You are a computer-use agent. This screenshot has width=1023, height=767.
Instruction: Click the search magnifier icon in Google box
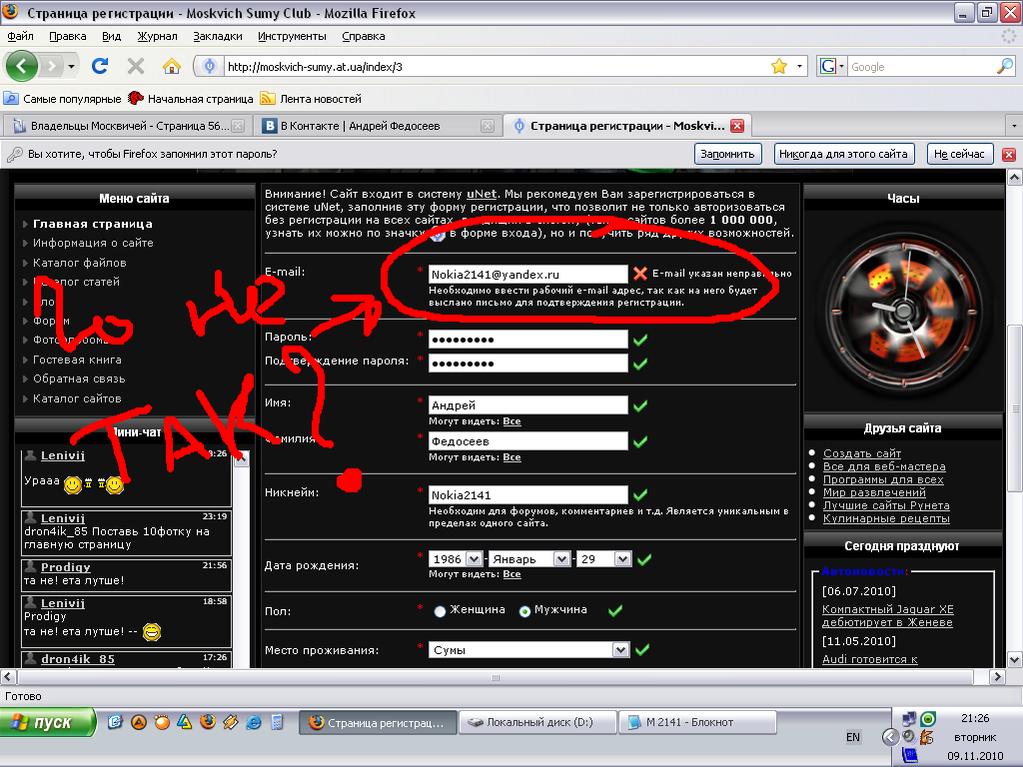[1004, 66]
